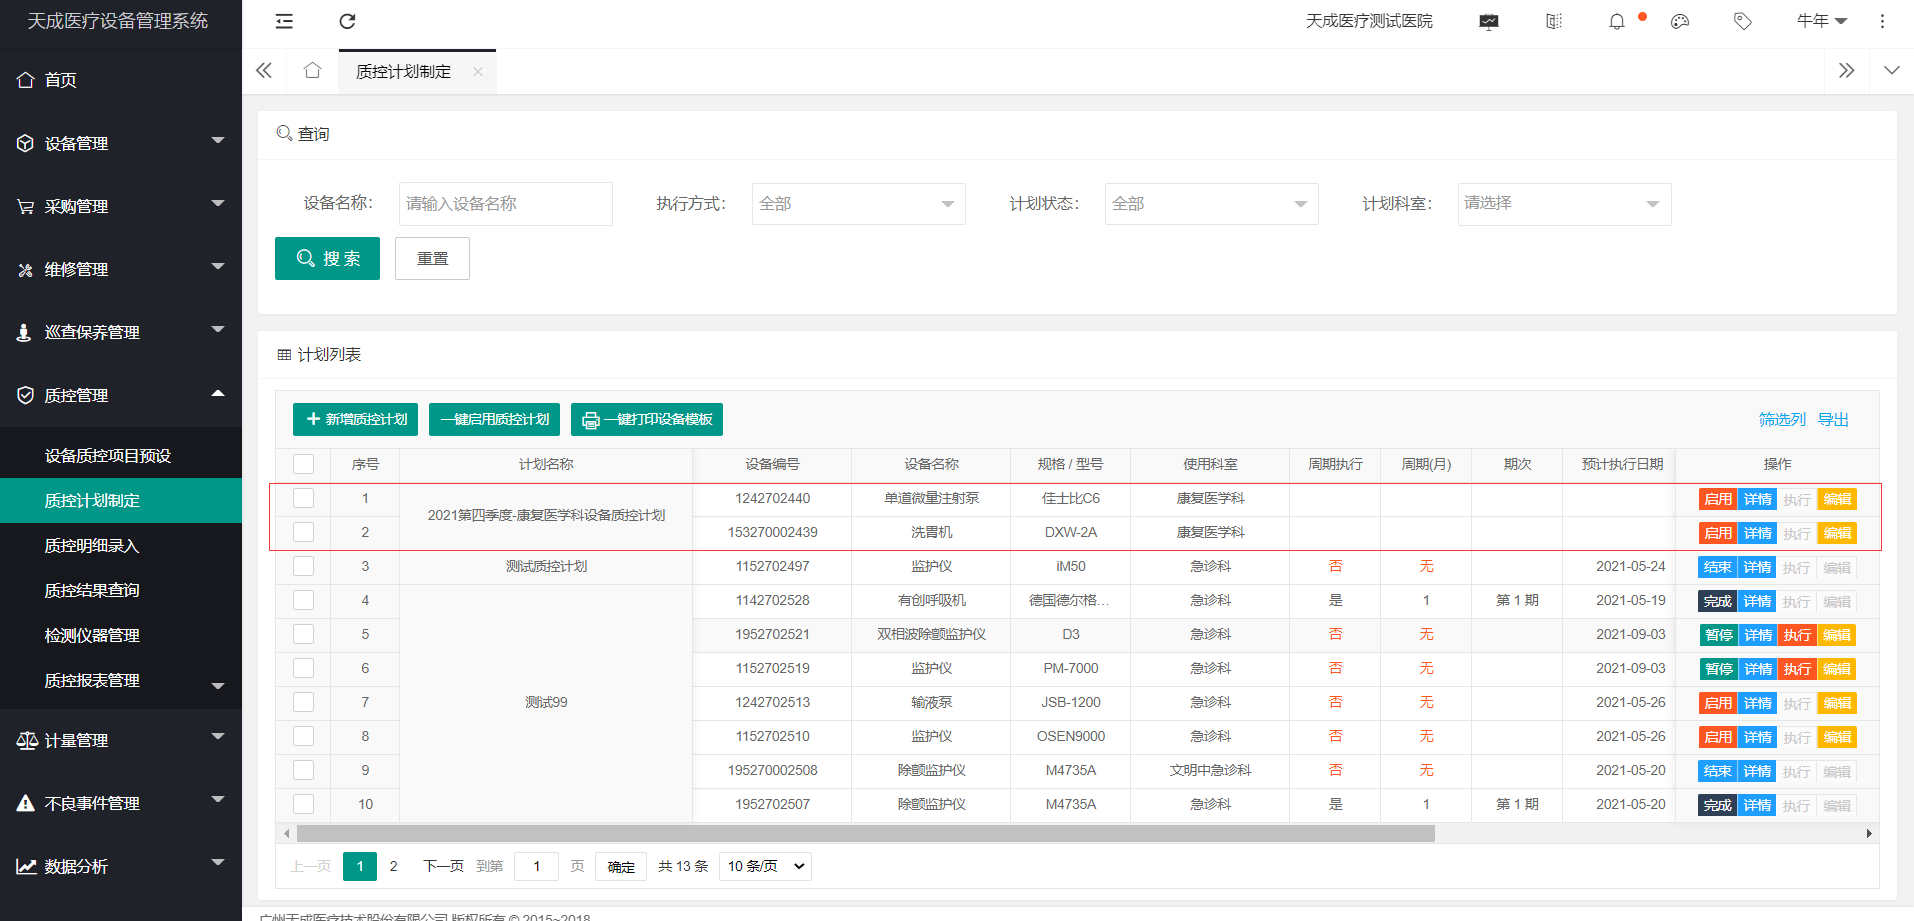Click the refresh page icon

[x=347, y=21]
